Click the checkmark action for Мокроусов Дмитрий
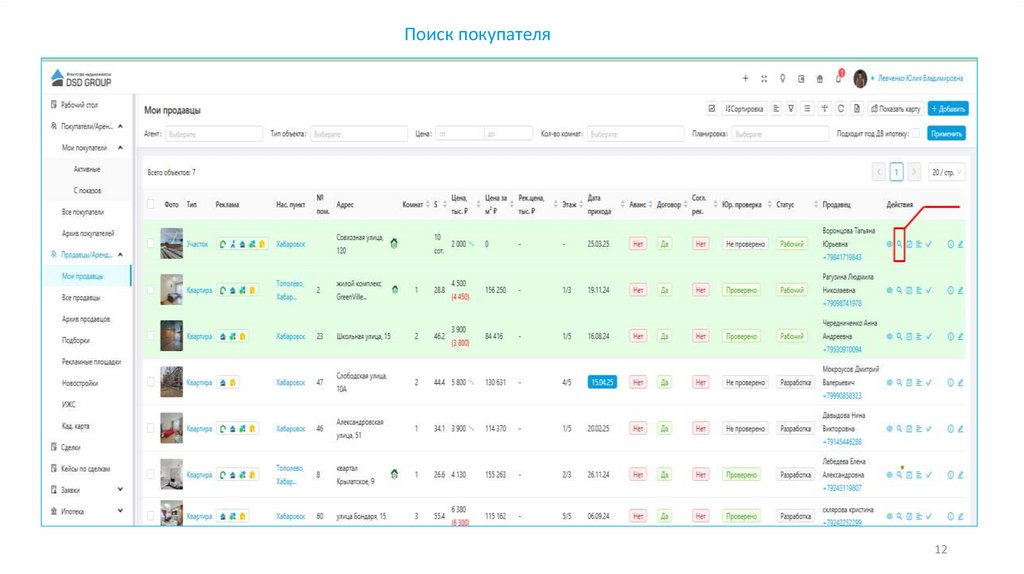 (x=929, y=382)
